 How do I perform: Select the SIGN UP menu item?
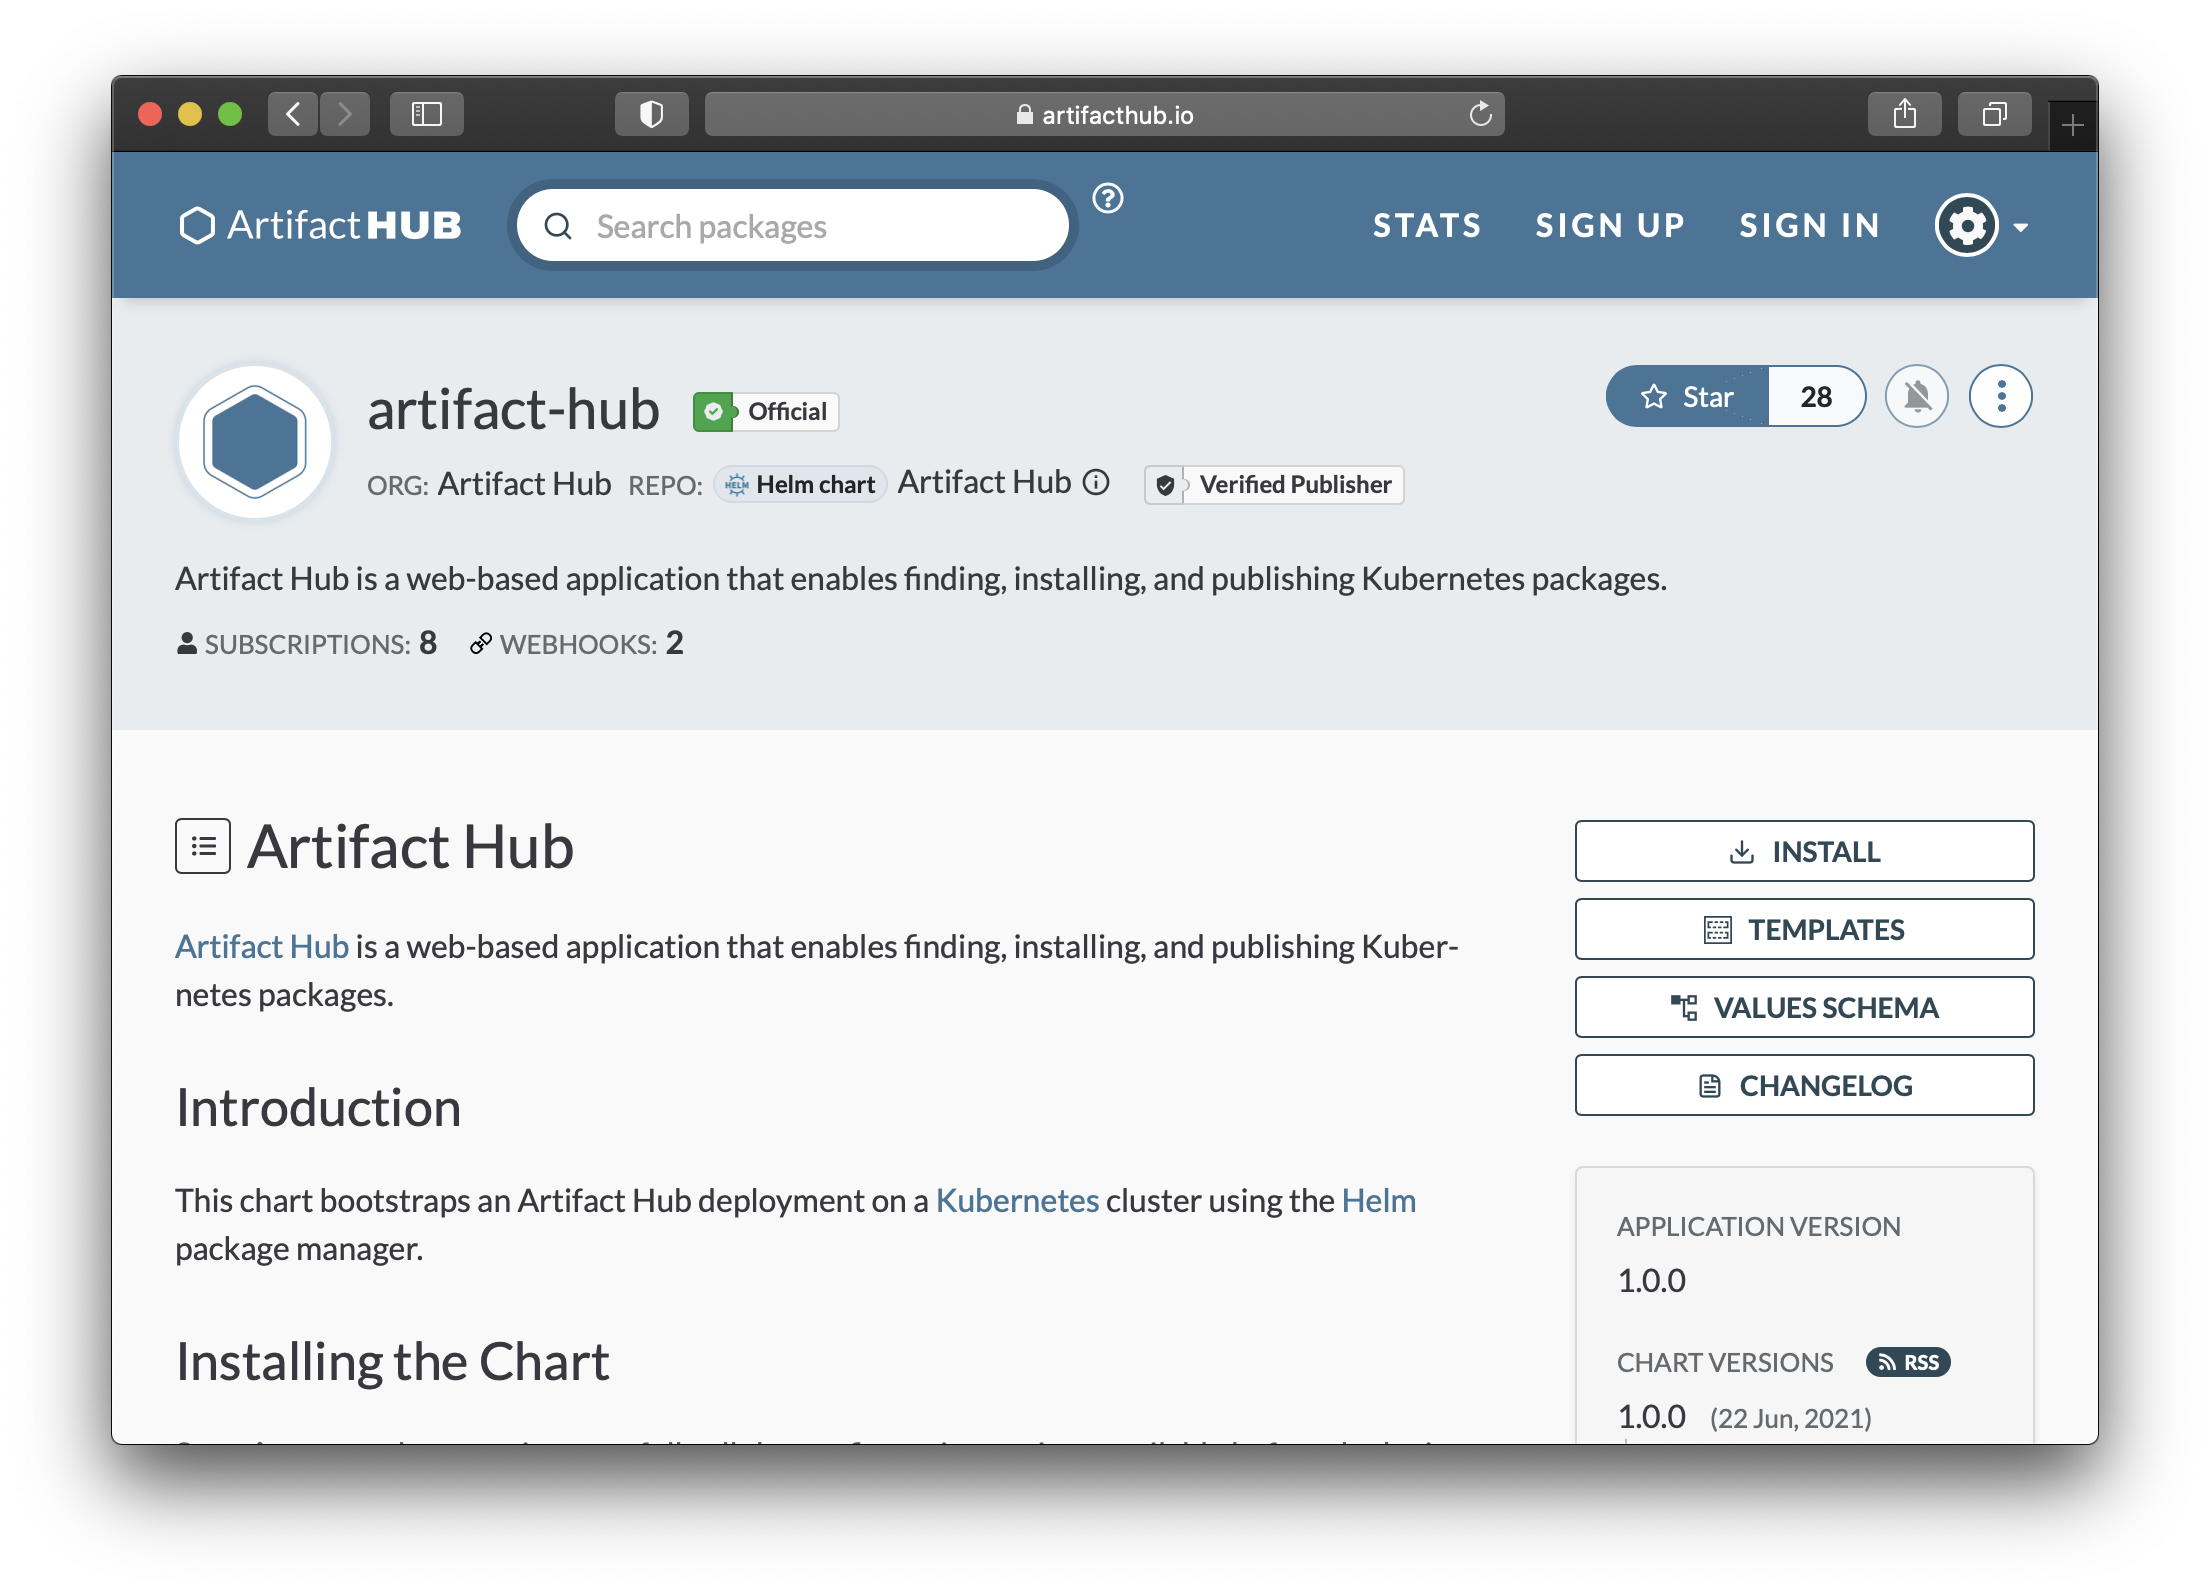pos(1609,225)
